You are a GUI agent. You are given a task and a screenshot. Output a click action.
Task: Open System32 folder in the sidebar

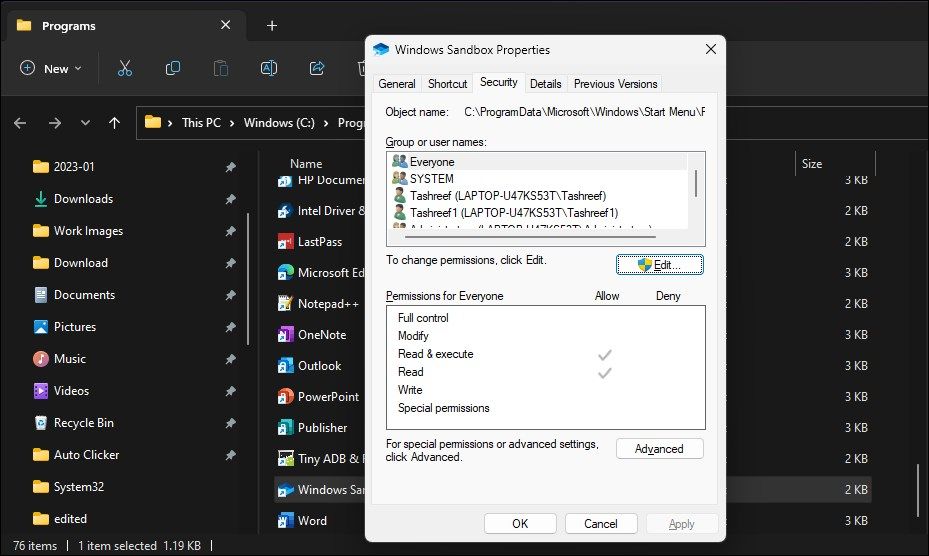coord(78,487)
